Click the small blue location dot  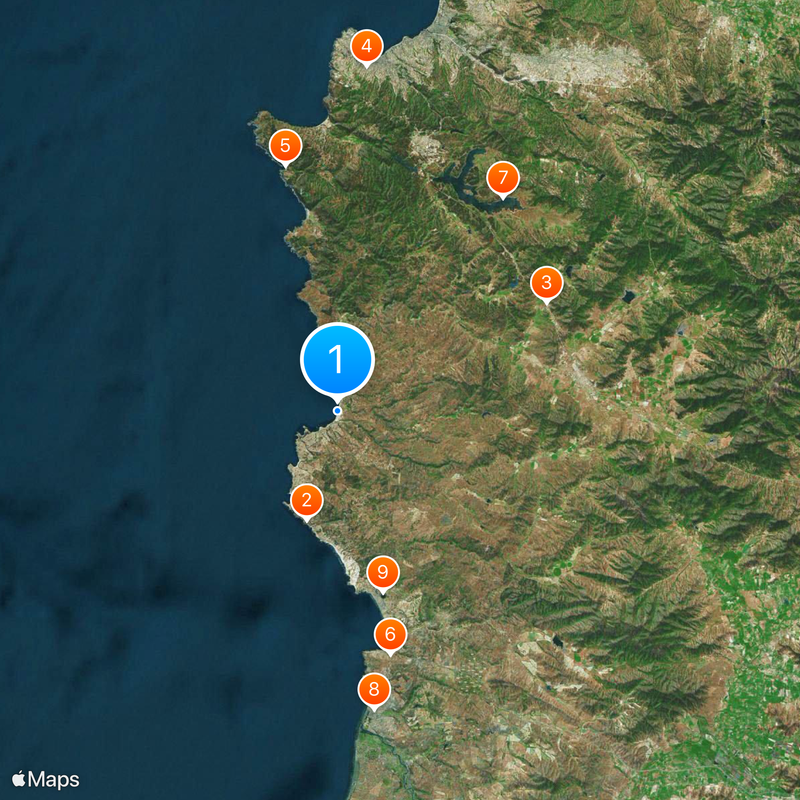point(337,411)
